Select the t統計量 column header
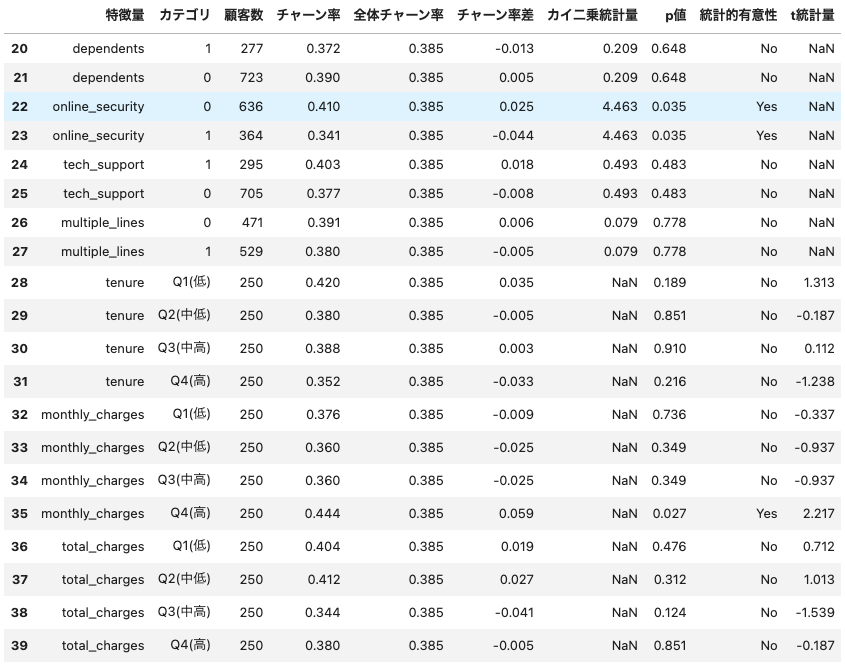Viewport: 845px width, 666px height. (812, 15)
